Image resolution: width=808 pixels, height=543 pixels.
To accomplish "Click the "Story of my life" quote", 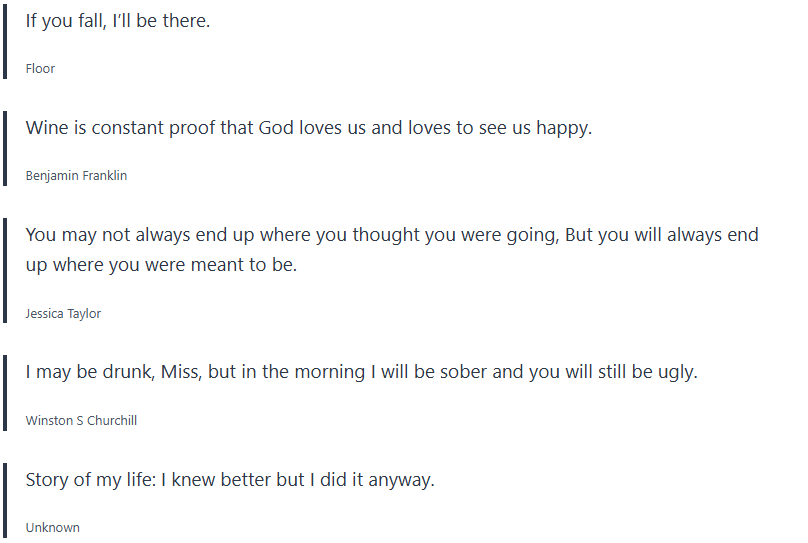I will pos(230,480).
